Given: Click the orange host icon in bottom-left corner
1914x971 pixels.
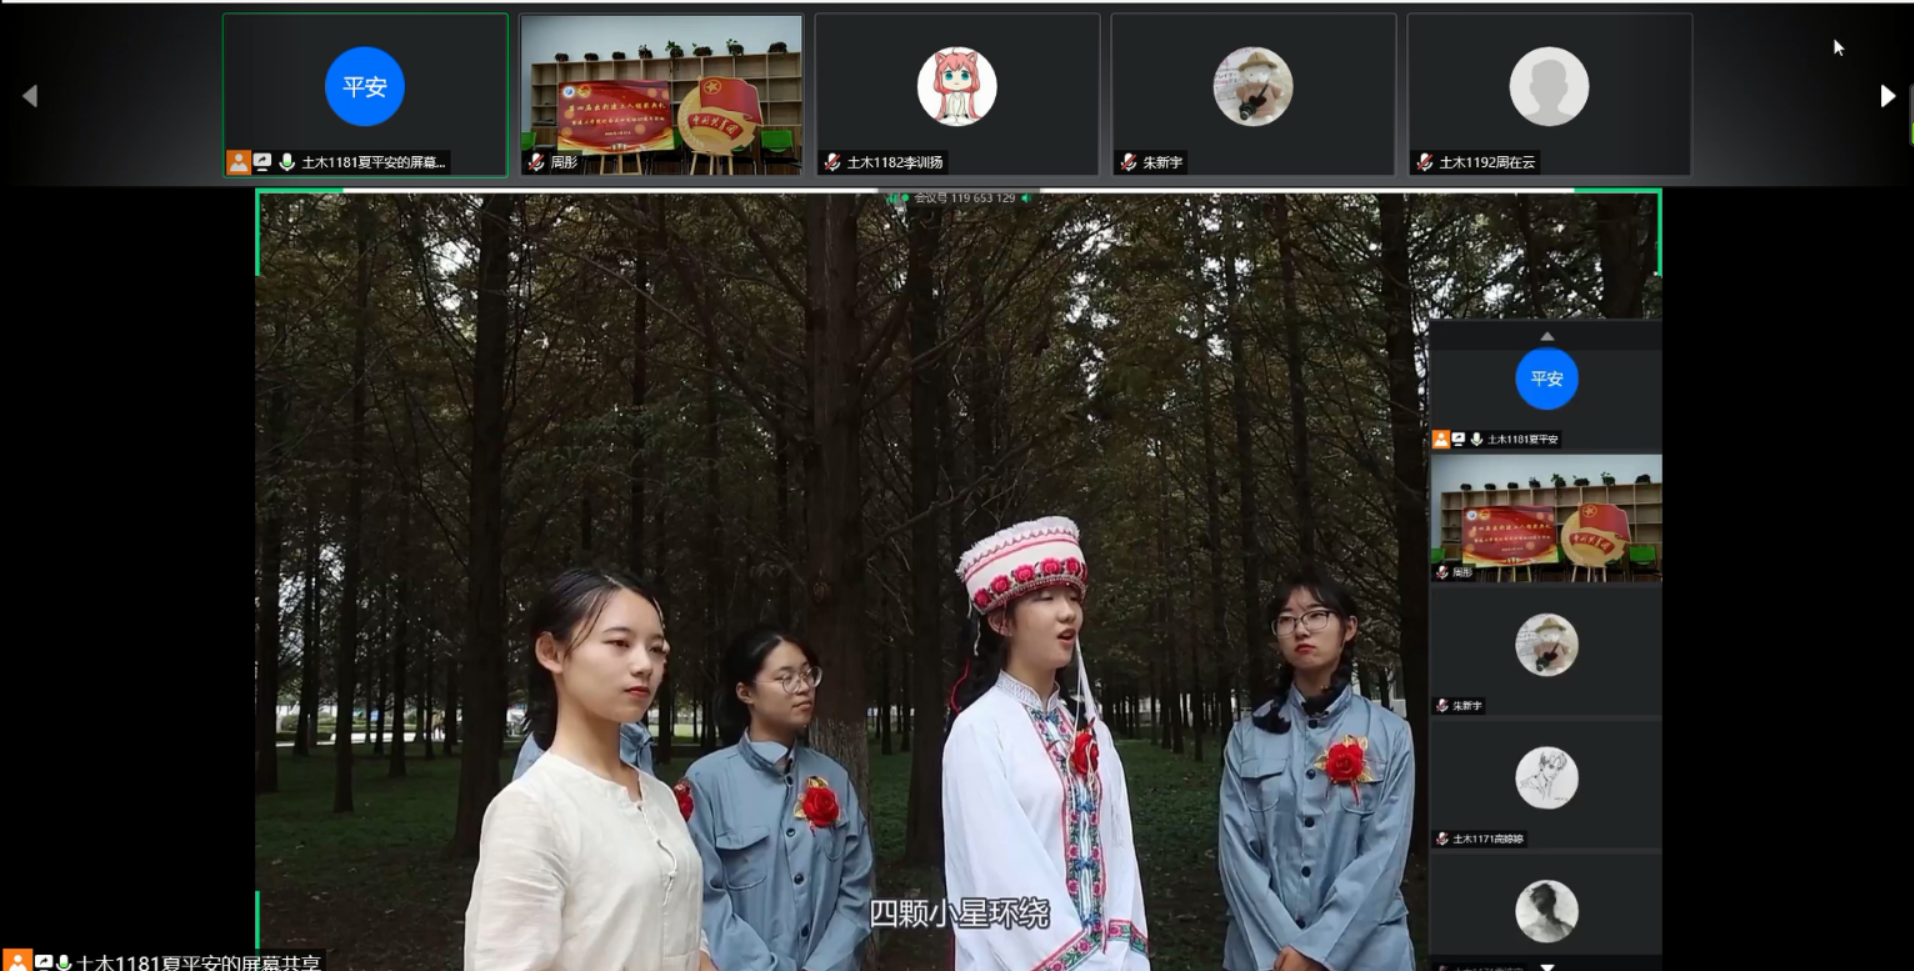Looking at the screenshot, I should (x=17, y=961).
